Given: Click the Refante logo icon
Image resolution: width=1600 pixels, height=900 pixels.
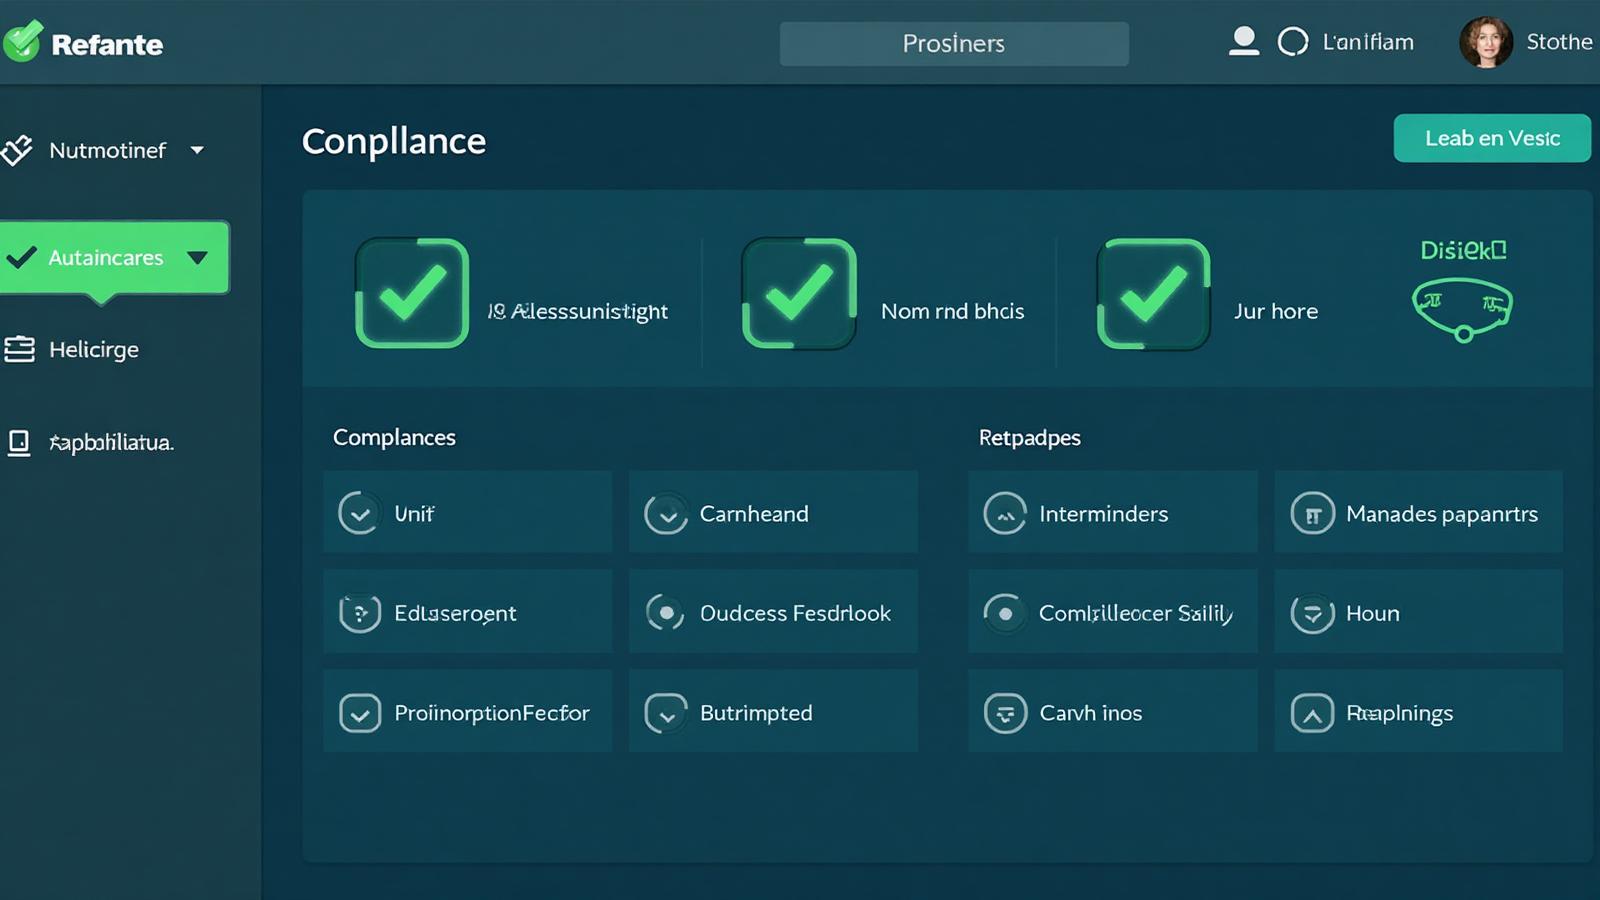Looking at the screenshot, I should pyautogui.click(x=22, y=42).
